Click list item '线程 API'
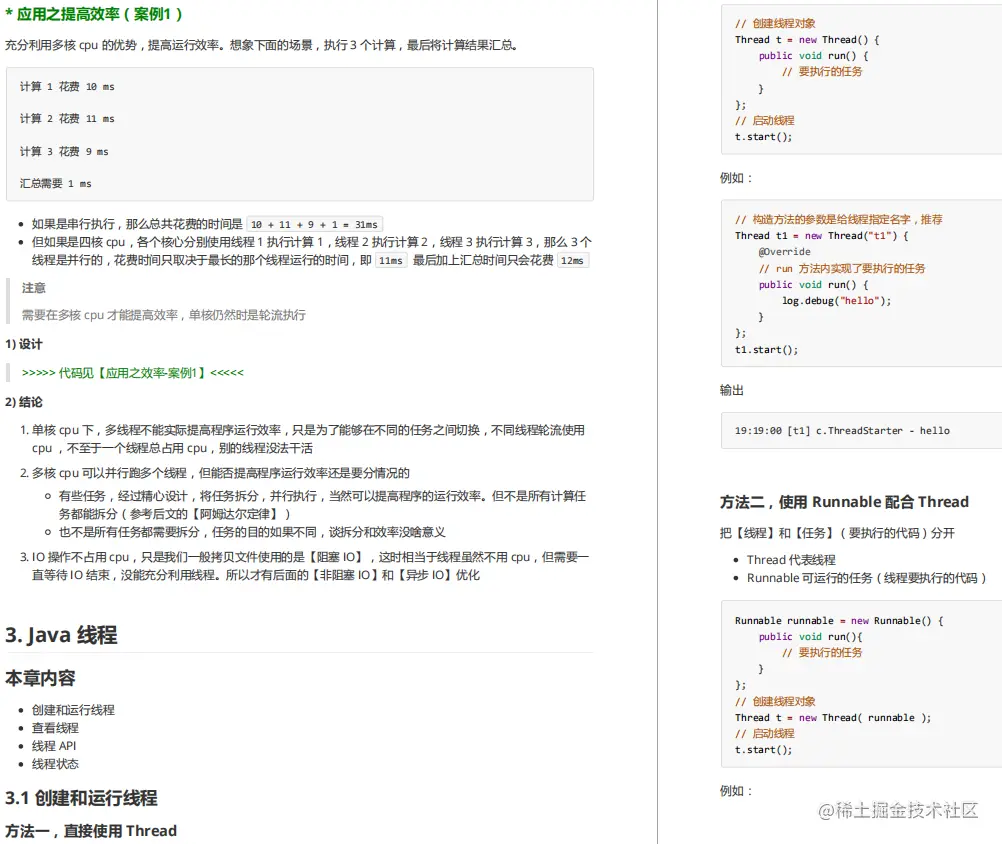1002x844 pixels. (x=54, y=746)
